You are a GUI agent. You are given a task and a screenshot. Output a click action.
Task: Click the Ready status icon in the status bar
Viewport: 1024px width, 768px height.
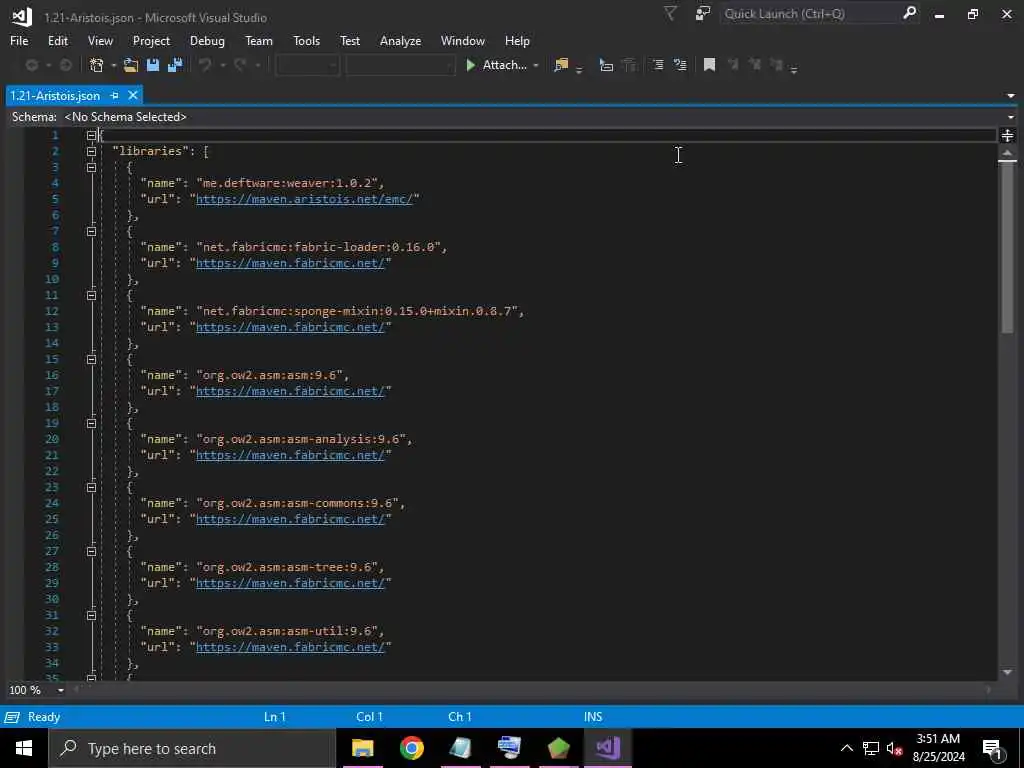pyautogui.click(x=12, y=717)
